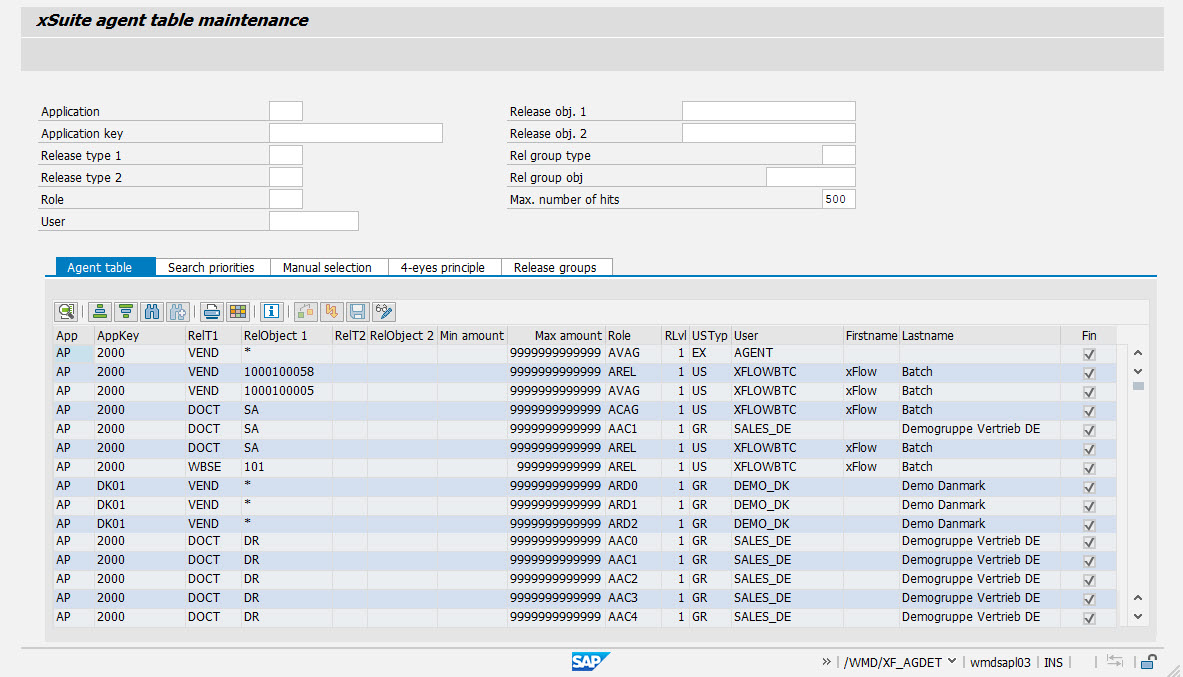Sort table in descending order
The width and height of the screenshot is (1183, 677).
[x=125, y=311]
